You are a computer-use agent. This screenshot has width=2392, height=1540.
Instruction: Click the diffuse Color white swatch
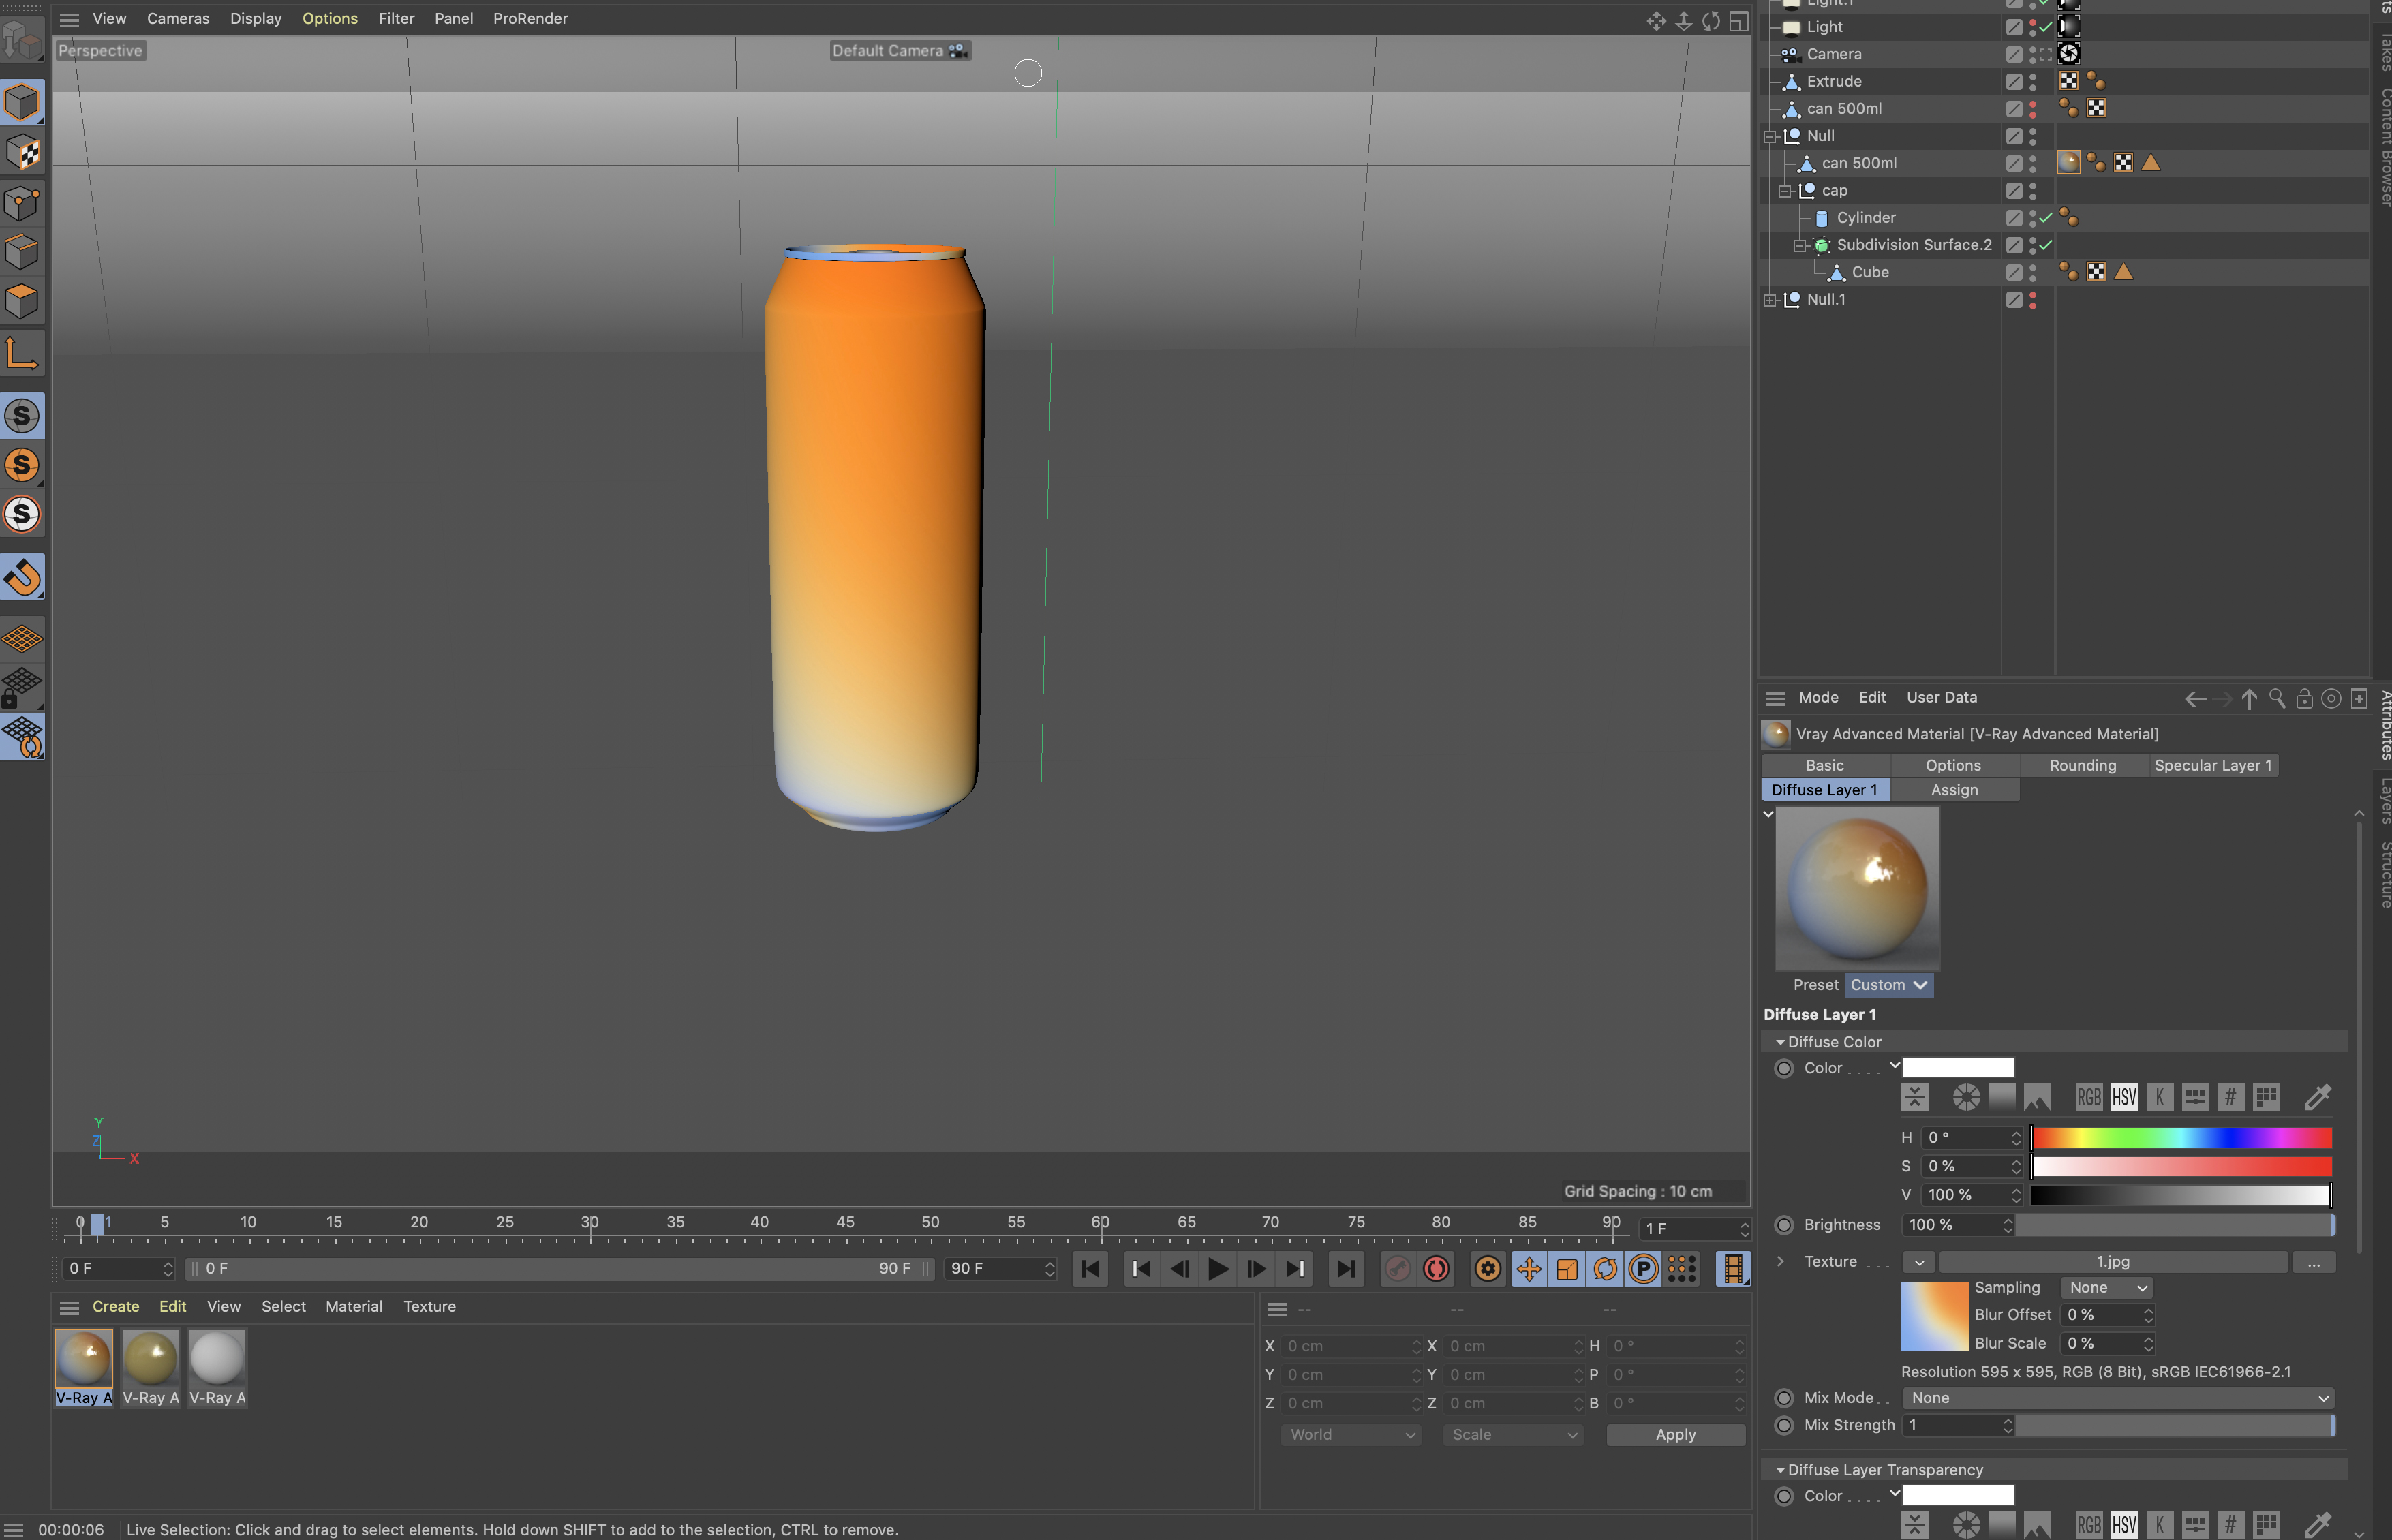(1958, 1068)
